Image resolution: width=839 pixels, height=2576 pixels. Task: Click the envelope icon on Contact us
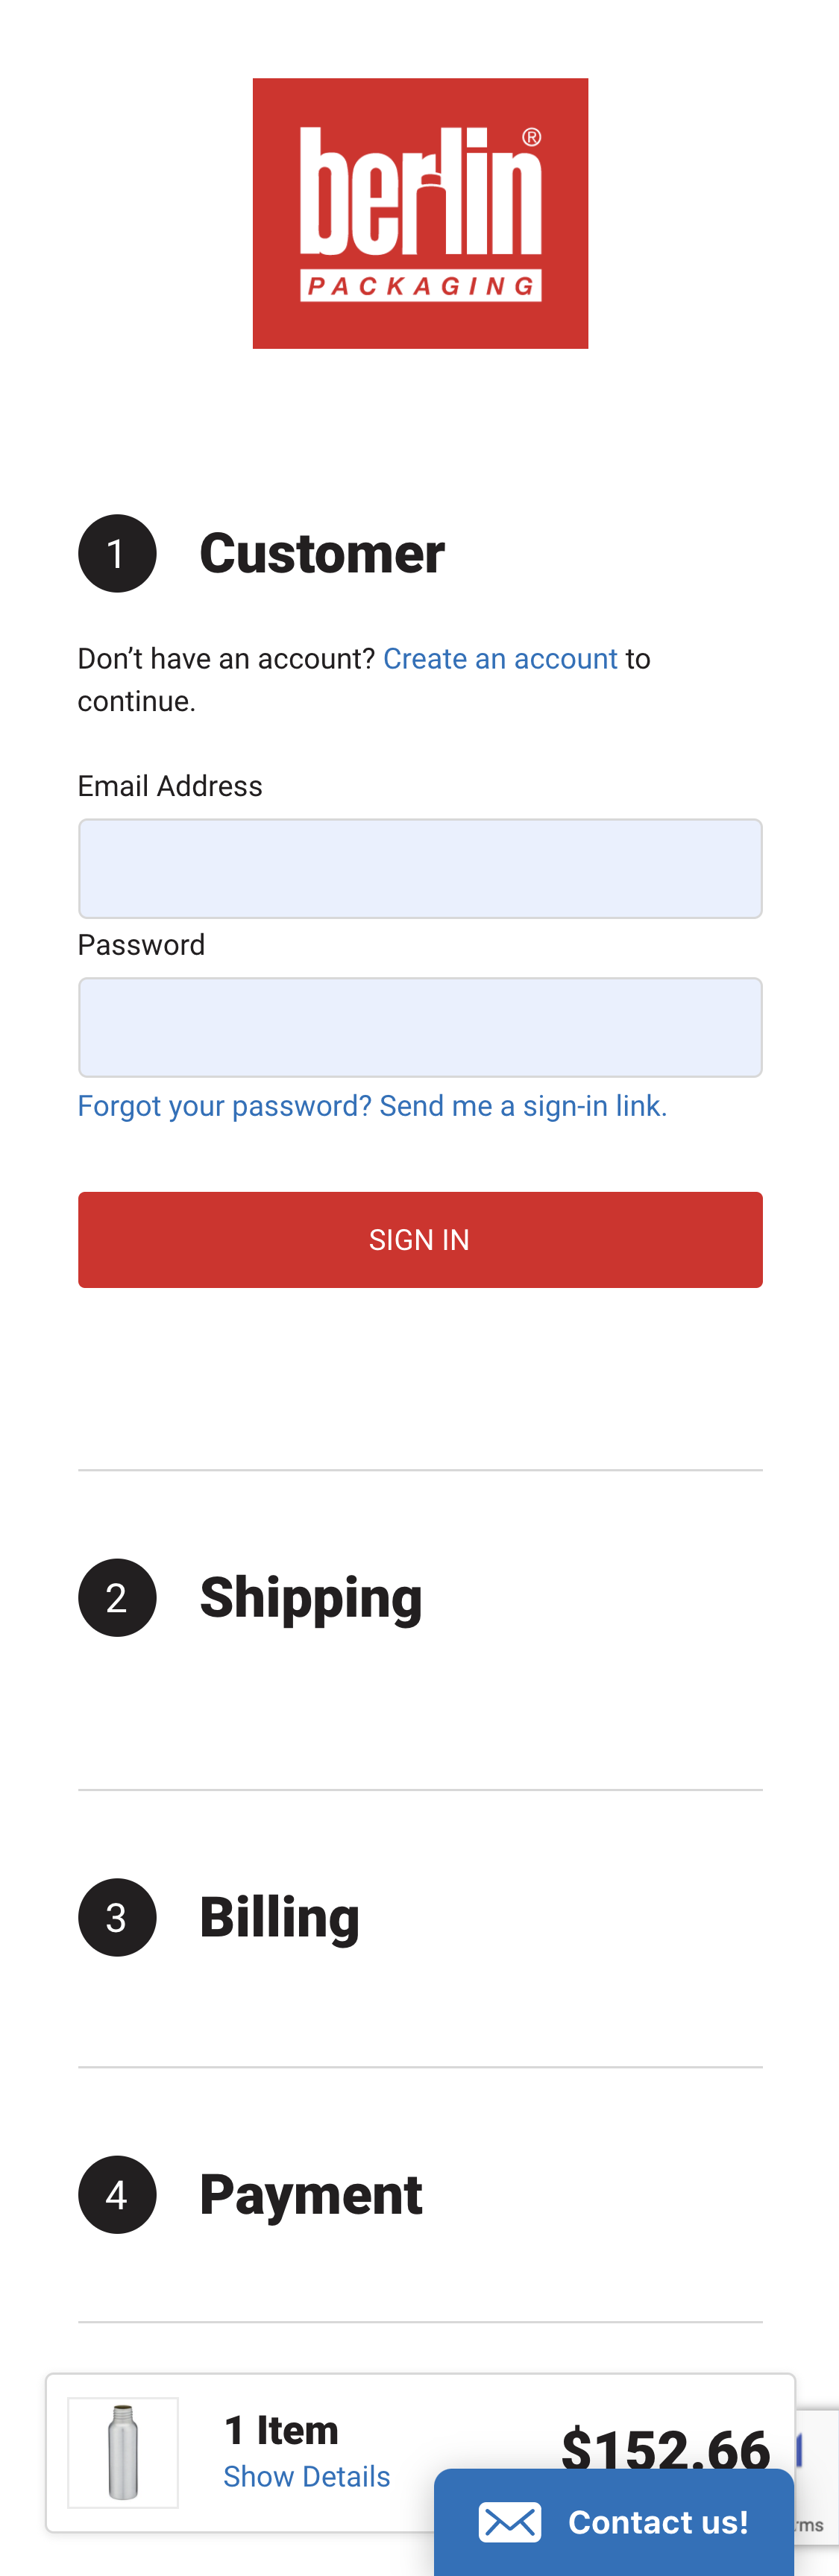[510, 2521]
